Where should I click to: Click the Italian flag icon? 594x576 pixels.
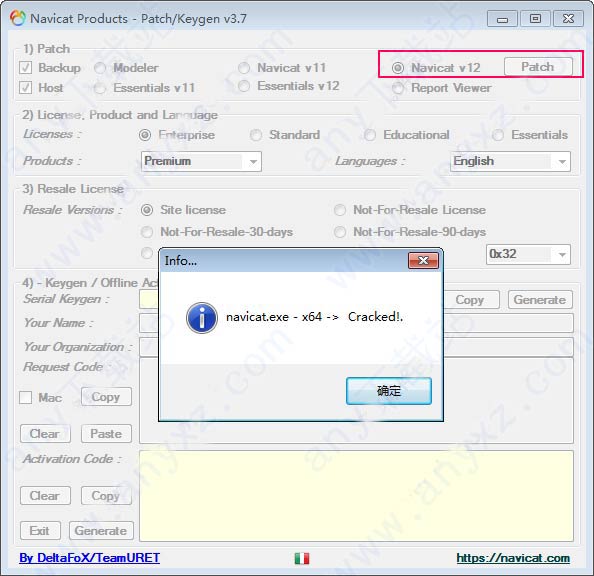pyautogui.click(x=302, y=558)
